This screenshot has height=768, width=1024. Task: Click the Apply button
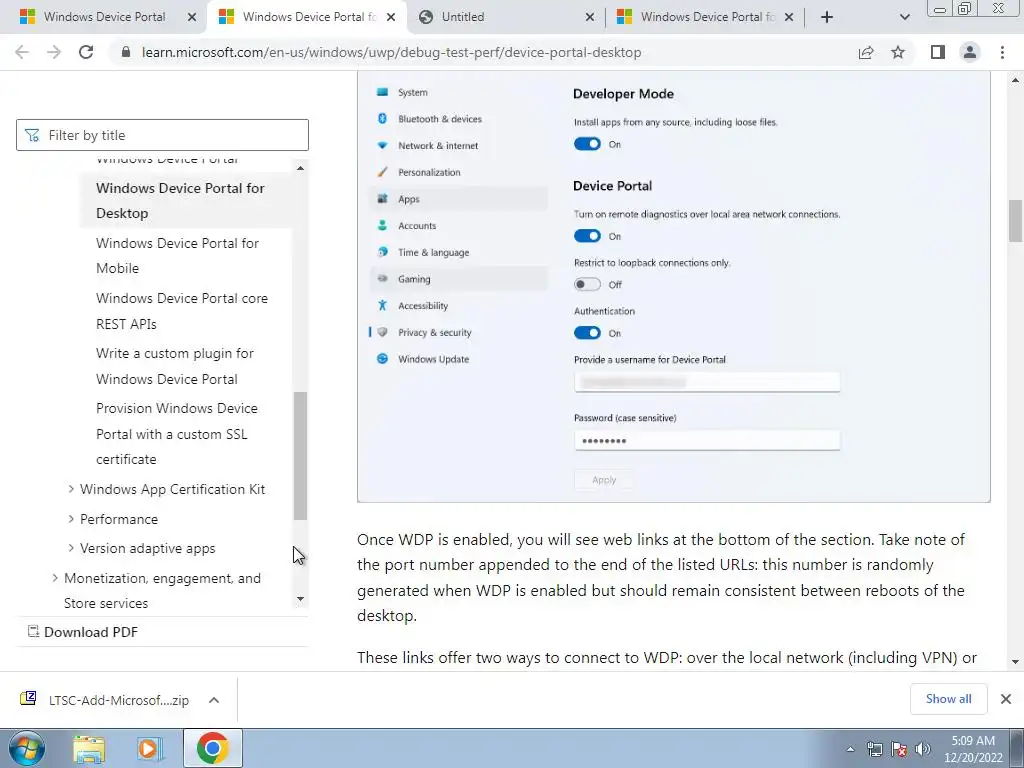click(x=604, y=480)
